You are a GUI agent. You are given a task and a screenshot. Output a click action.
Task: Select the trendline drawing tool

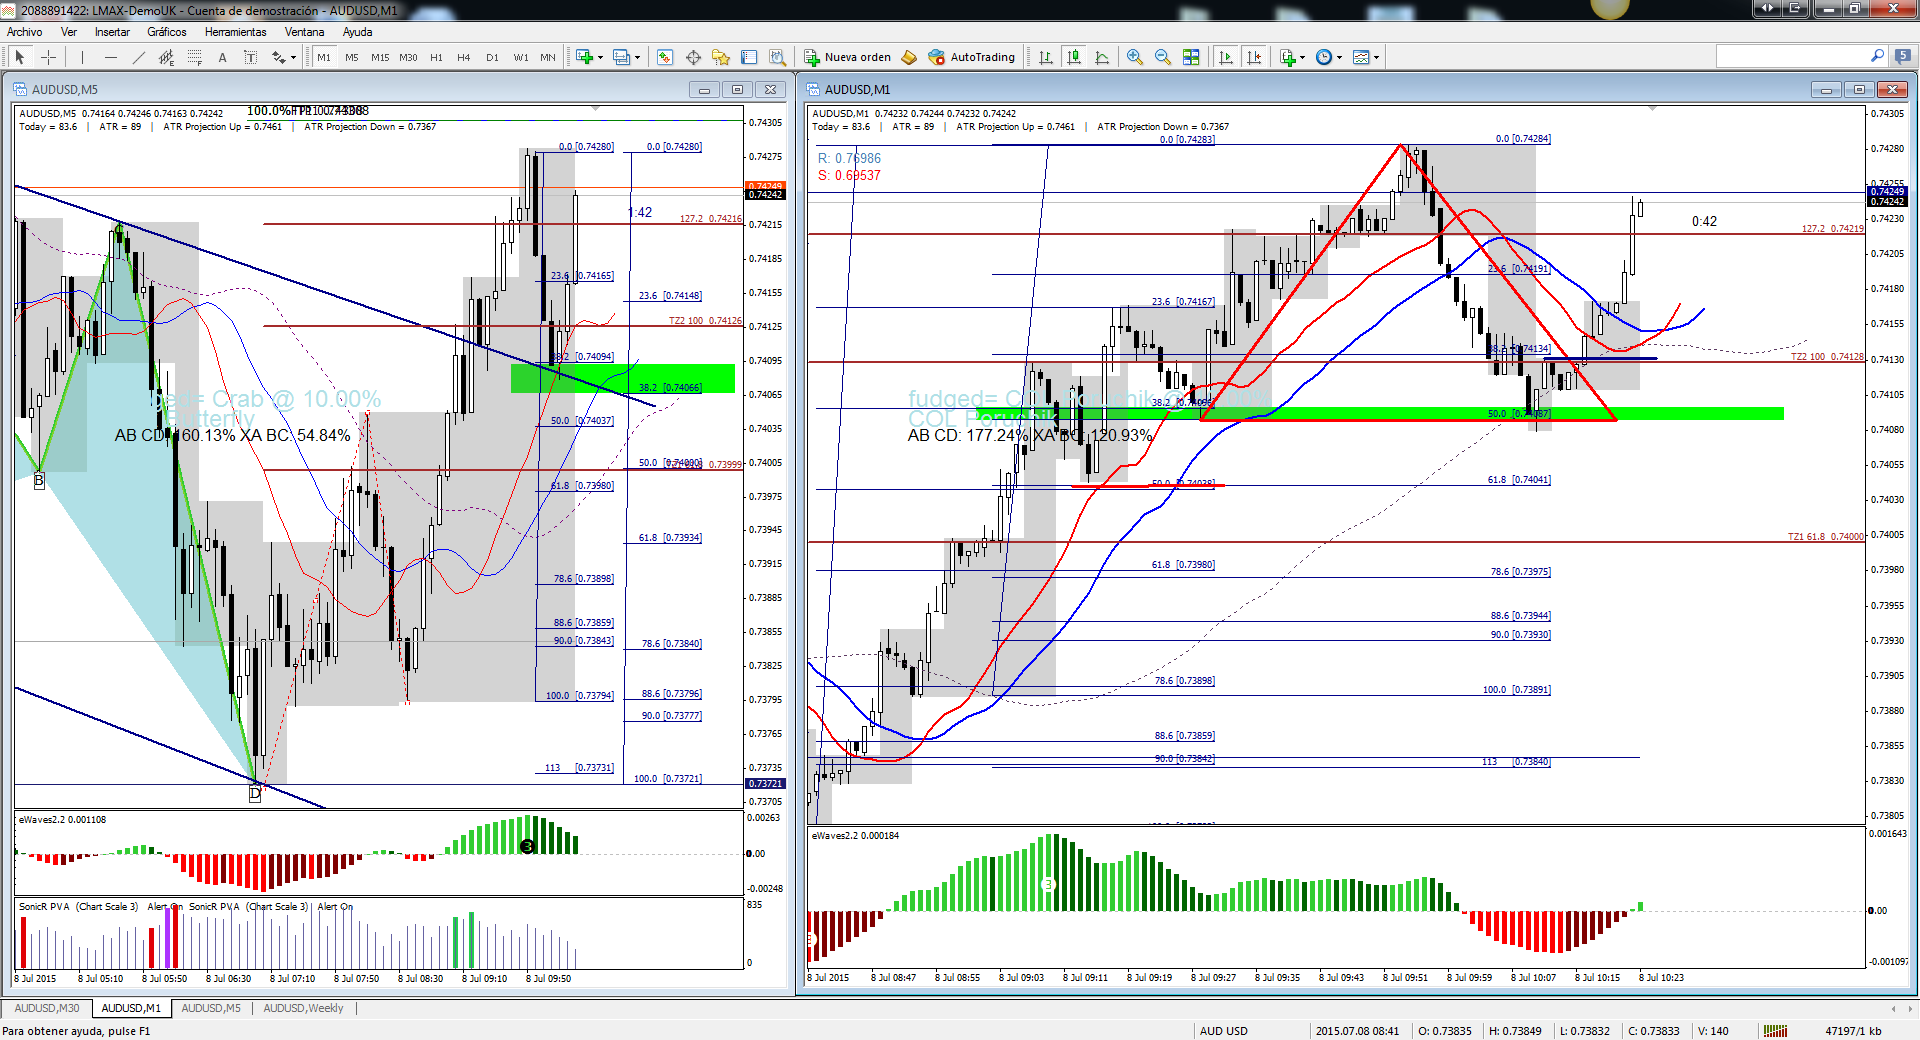coord(139,57)
